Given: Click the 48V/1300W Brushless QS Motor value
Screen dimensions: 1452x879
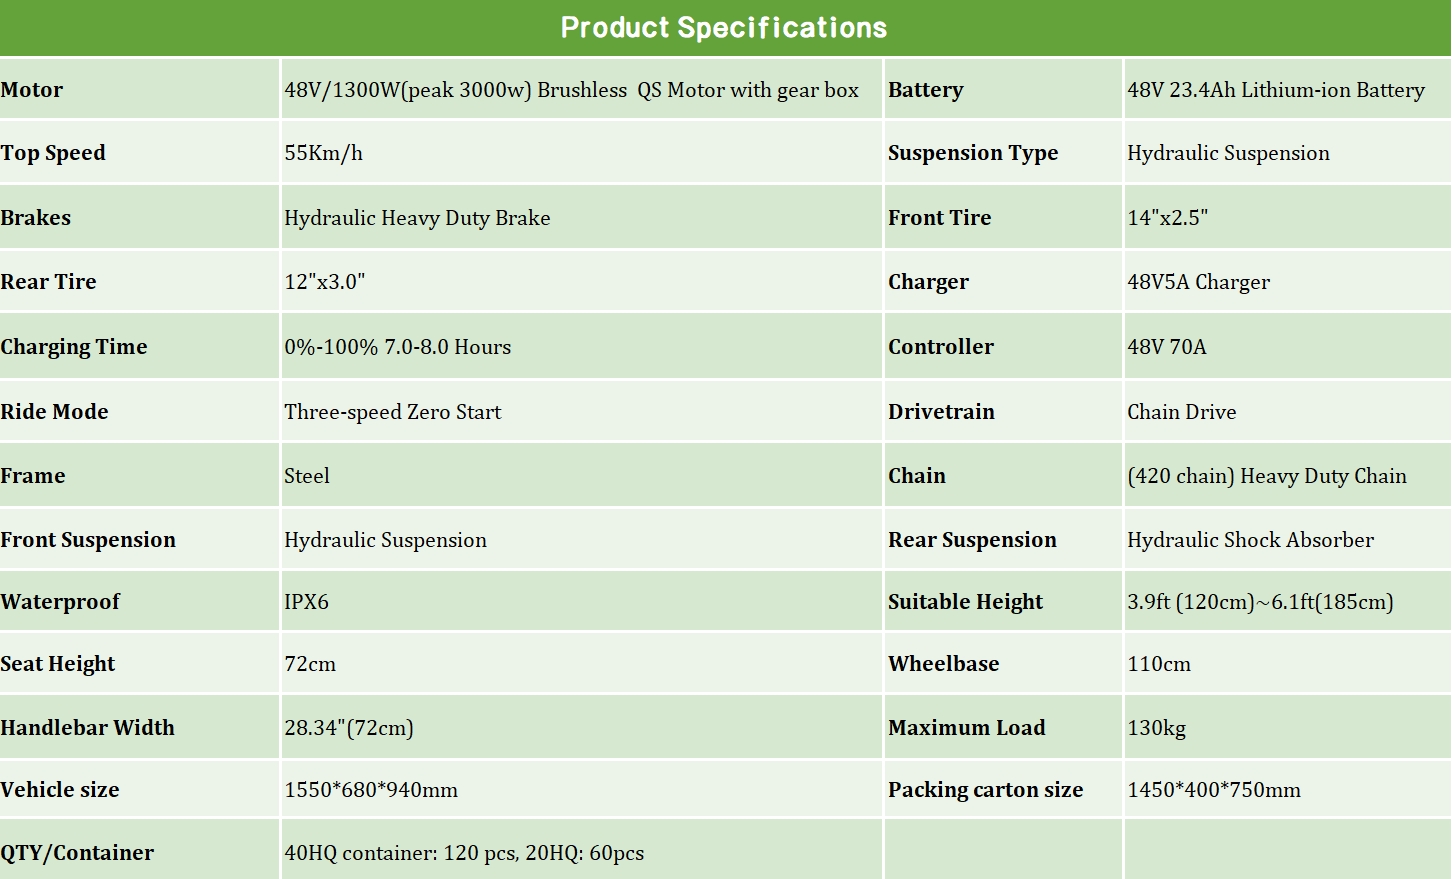Looking at the screenshot, I should [x=571, y=90].
